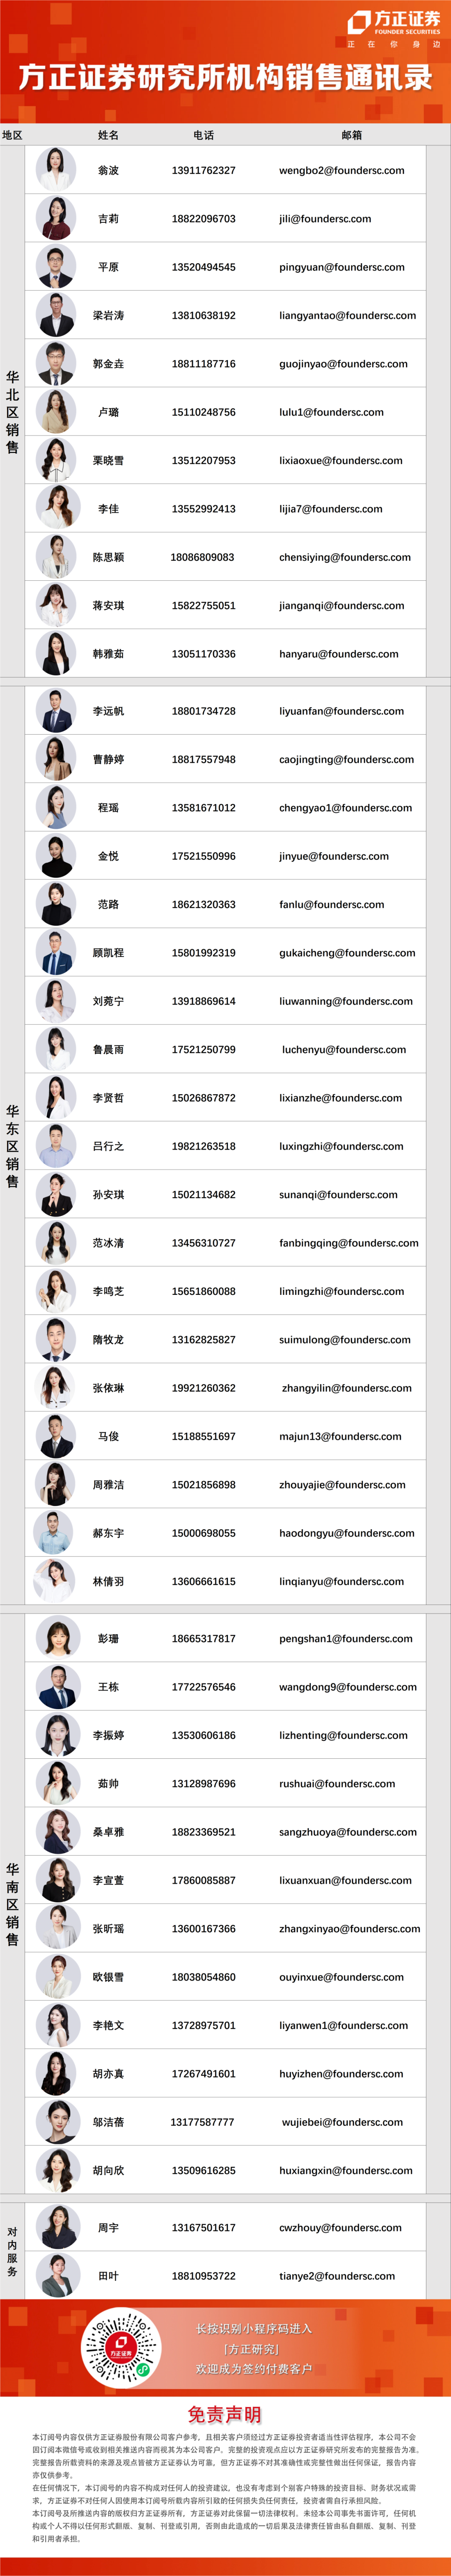
Task: Click 李远帆's profile photo
Action: pos(56,711)
